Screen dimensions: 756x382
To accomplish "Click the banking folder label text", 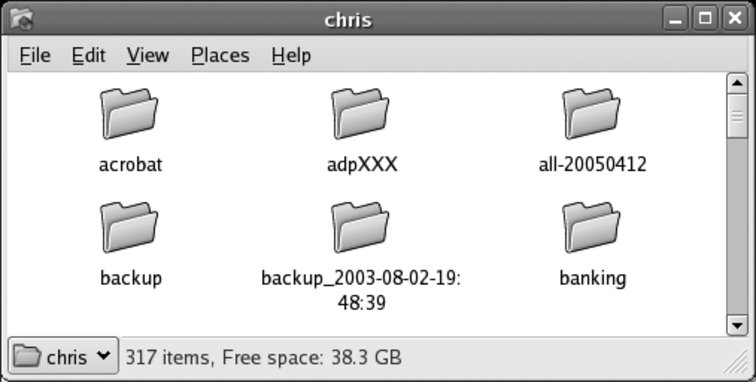I will click(x=593, y=278).
